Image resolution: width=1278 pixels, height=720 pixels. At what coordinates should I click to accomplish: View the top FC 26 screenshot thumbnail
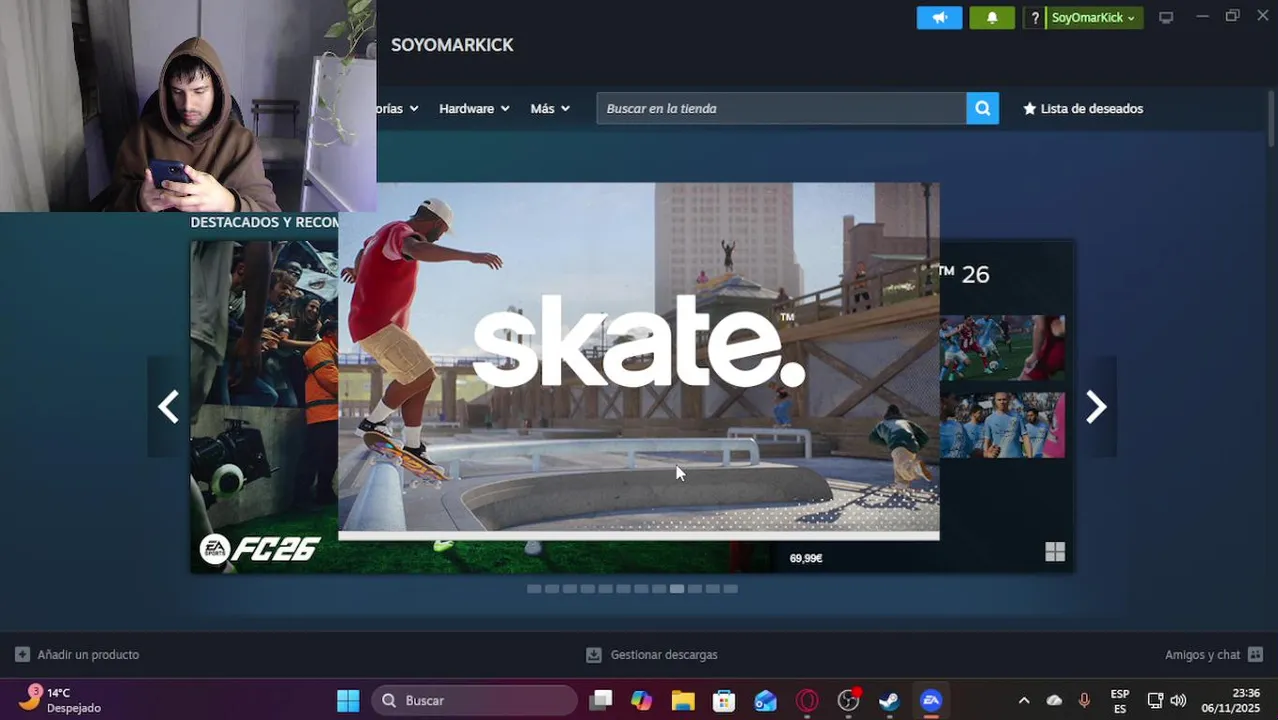[1002, 348]
